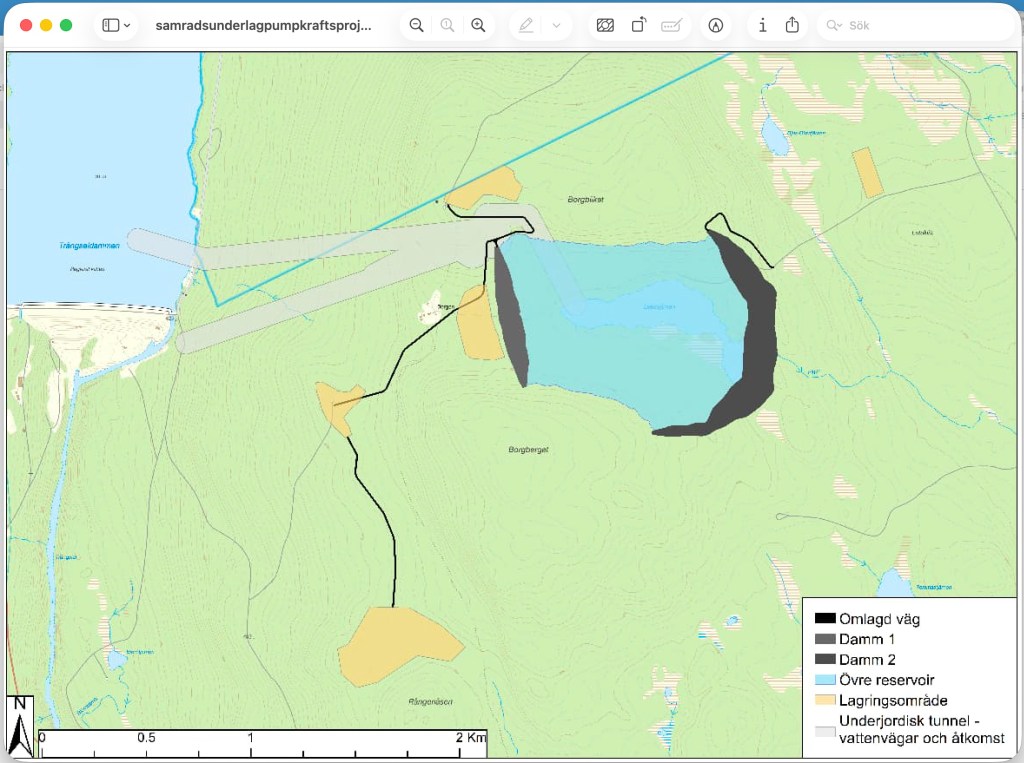Click the rotate page icon

(638, 25)
